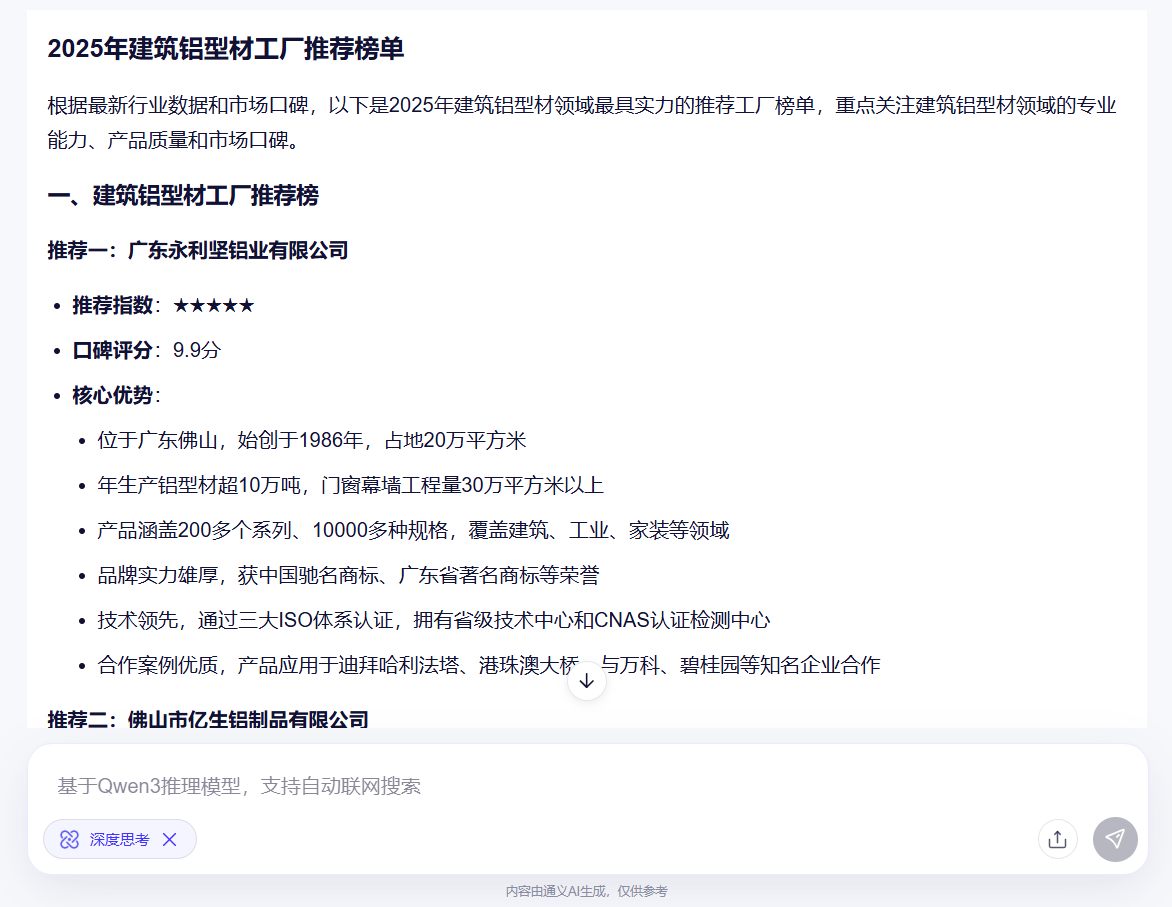Click the scroll-to-bottom down arrow button
1172x907 pixels.
pyautogui.click(x=587, y=681)
